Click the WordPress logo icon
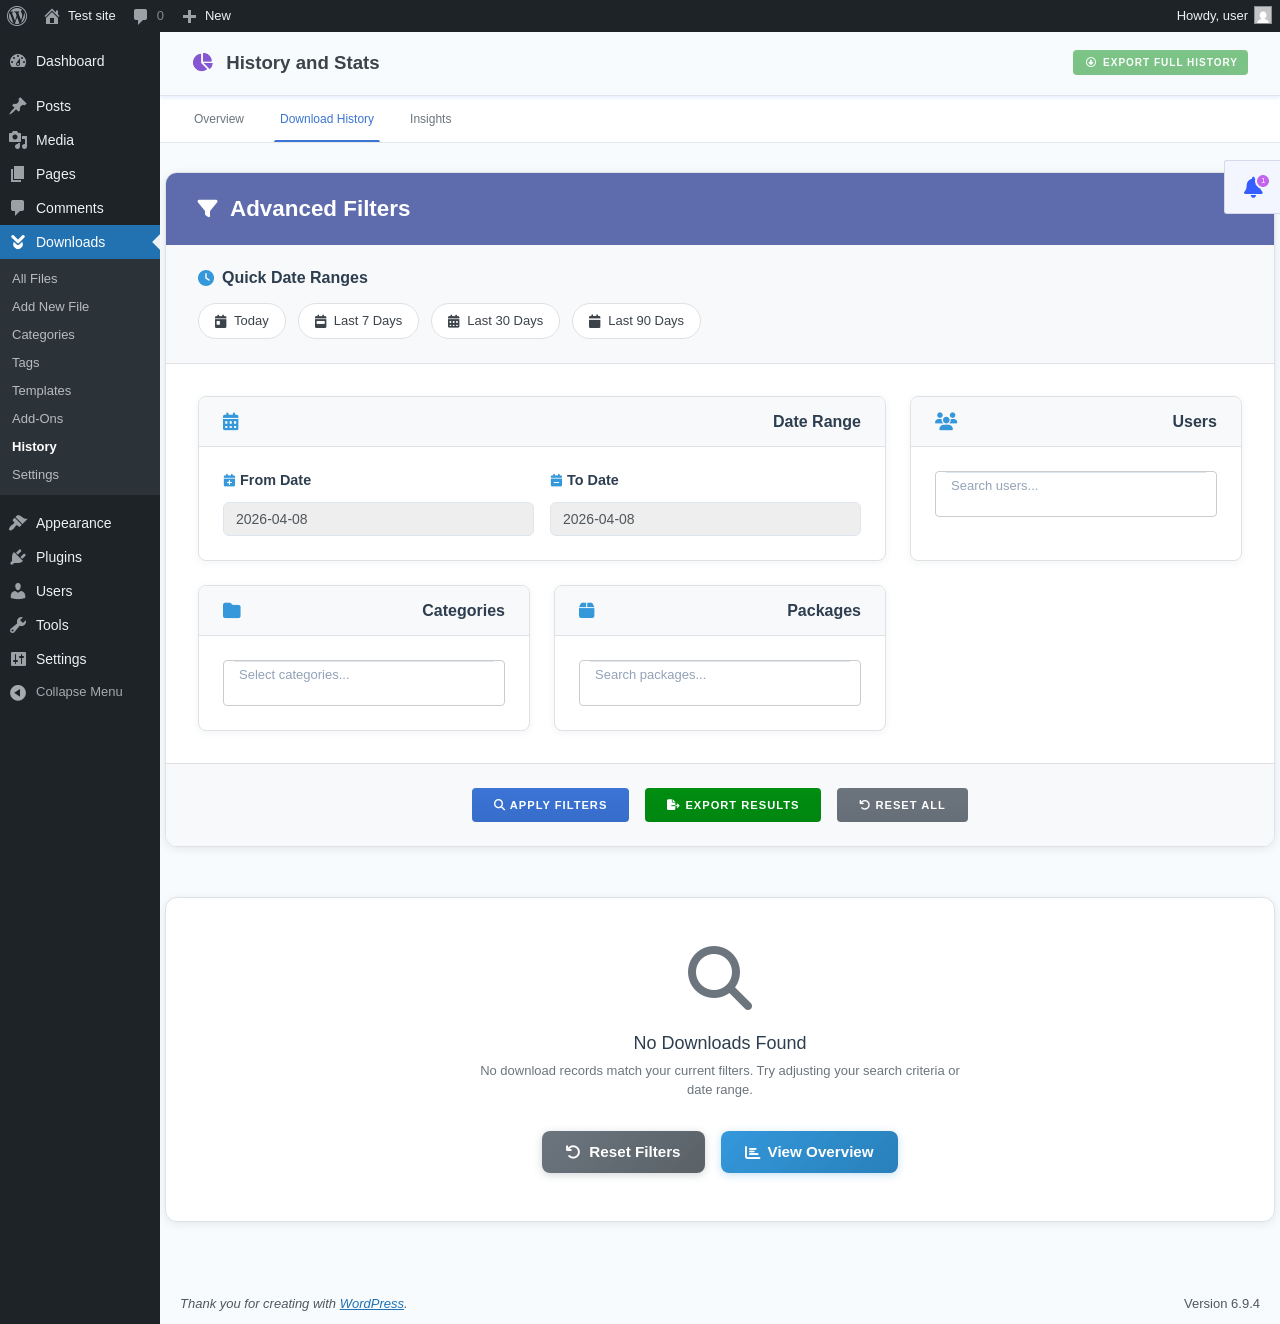The width and height of the screenshot is (1280, 1324). (17, 16)
